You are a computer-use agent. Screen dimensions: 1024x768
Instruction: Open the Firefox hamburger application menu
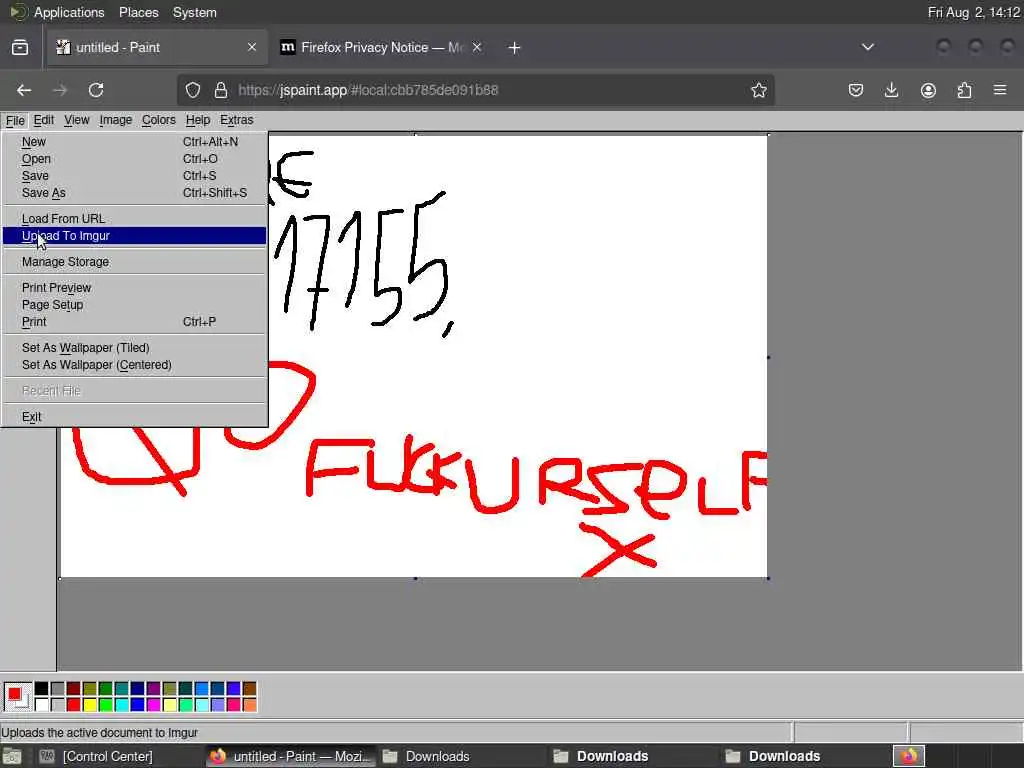click(x=1000, y=90)
